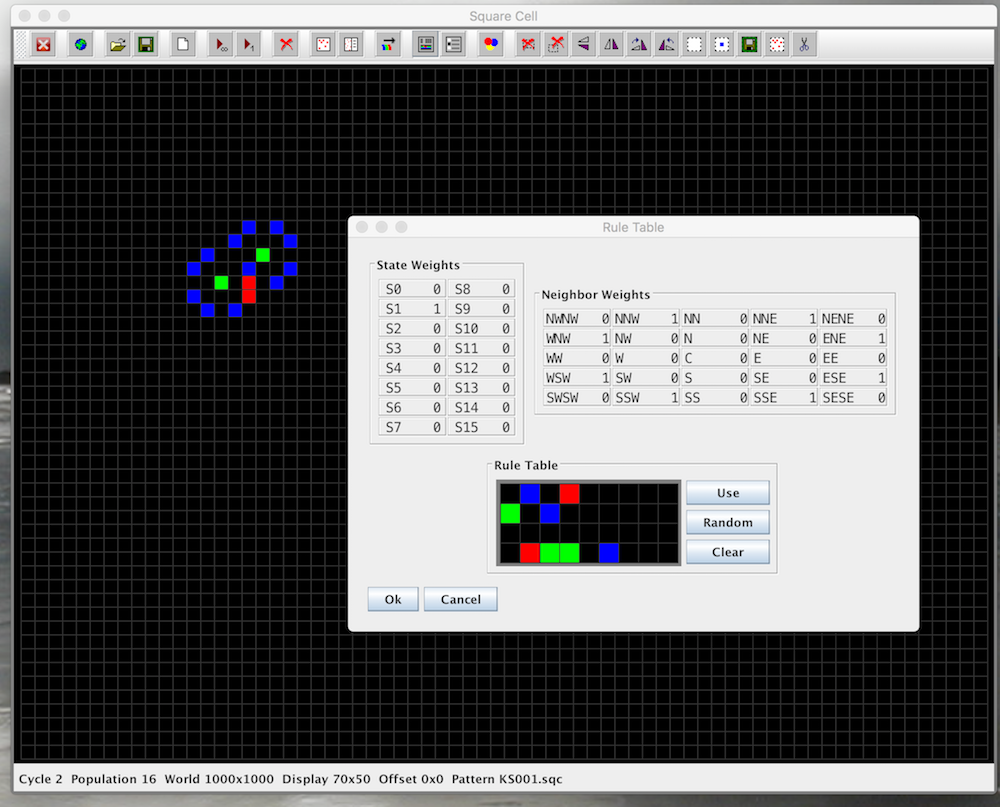This screenshot has width=1000, height=807.
Task: Select the S1 state weight field
Action: pos(412,309)
